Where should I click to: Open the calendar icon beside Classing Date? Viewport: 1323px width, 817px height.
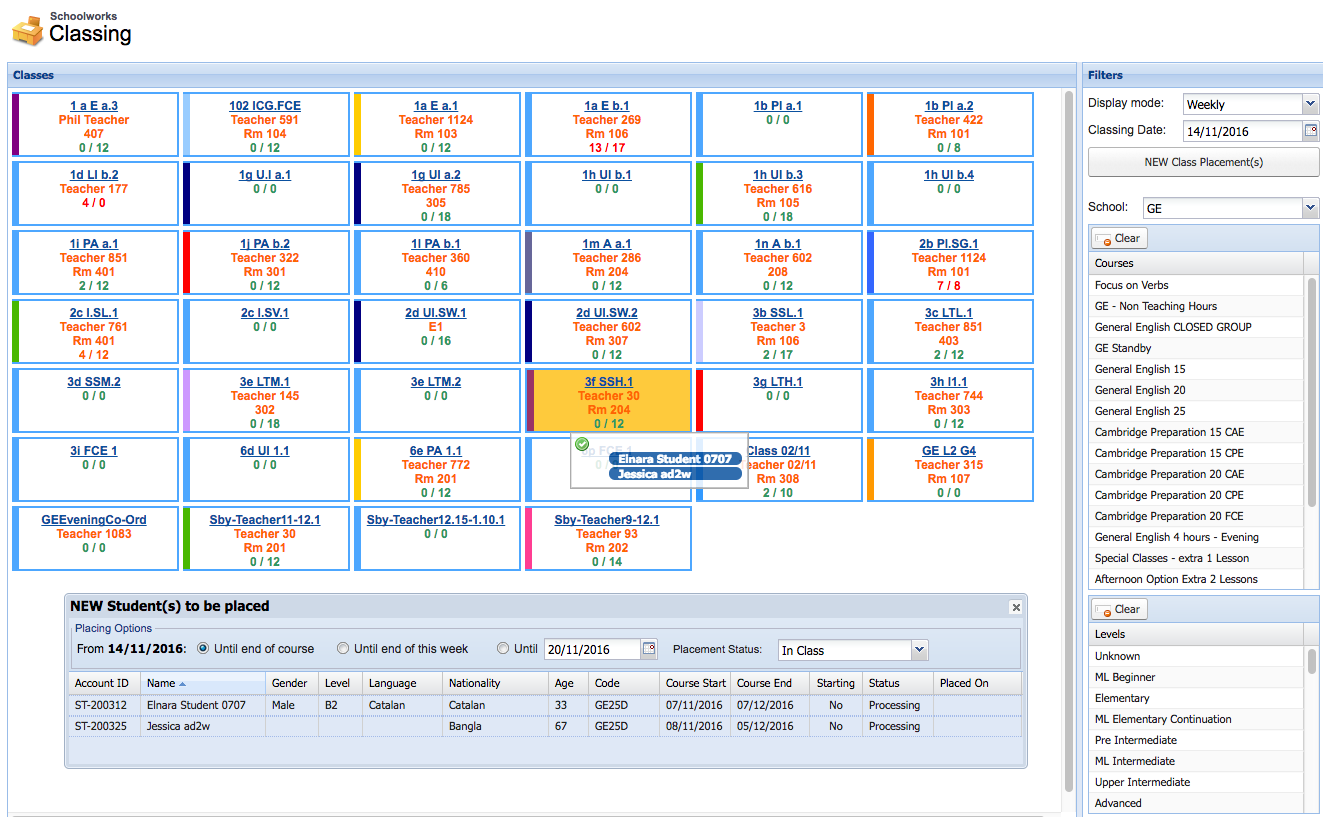[x=1312, y=130]
